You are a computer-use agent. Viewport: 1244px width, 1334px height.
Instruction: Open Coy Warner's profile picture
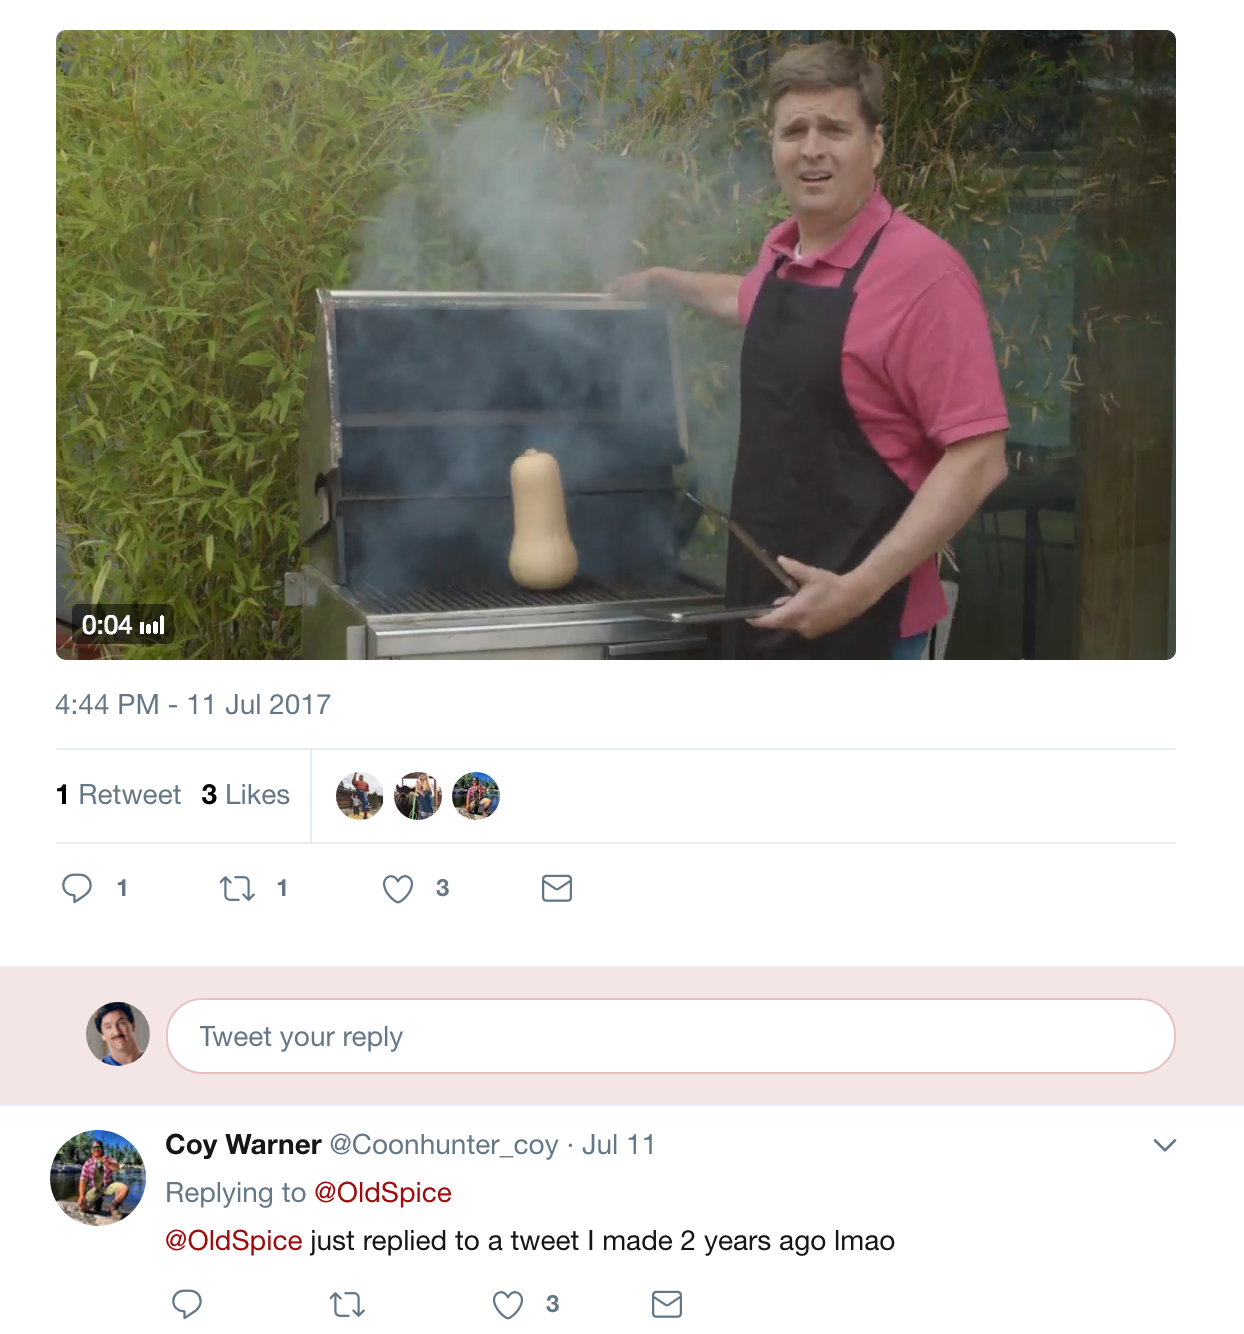click(x=98, y=1178)
